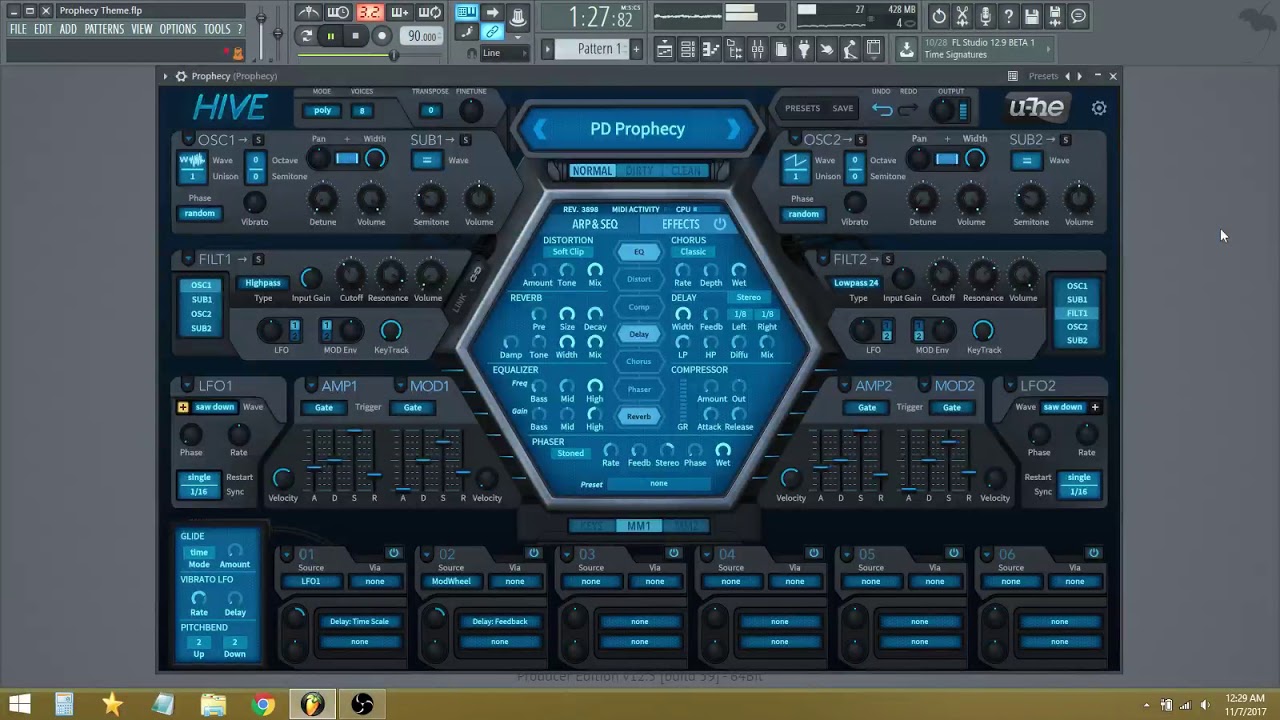This screenshot has width=1280, height=720.
Task: Toggle EFFECTS power button
Action: point(720,224)
